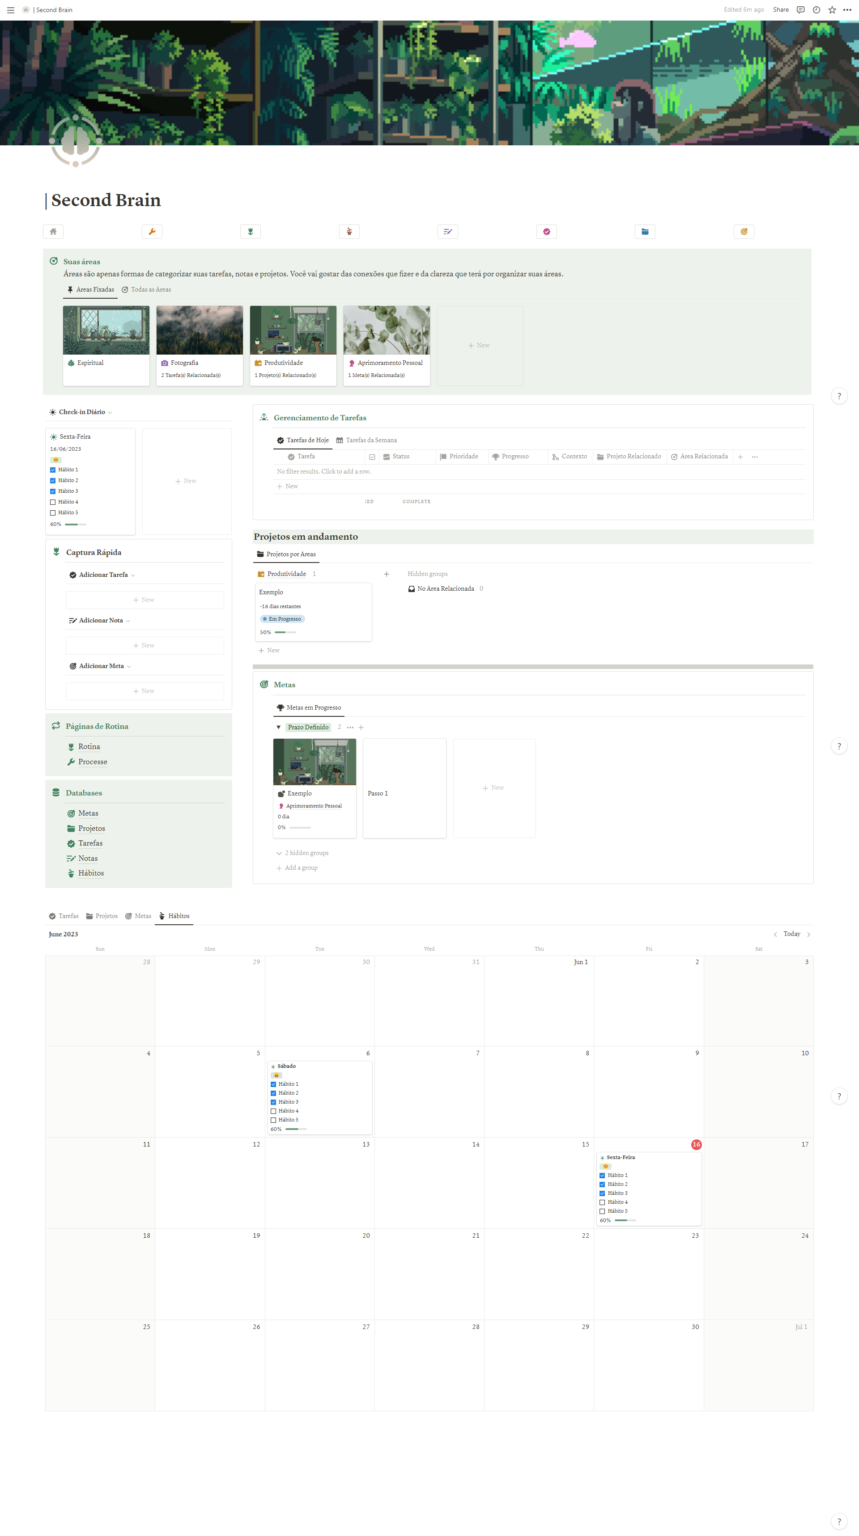Viewport: 859px width, 1536px height.
Task: Click the brain page icon
Action: (x=74, y=141)
